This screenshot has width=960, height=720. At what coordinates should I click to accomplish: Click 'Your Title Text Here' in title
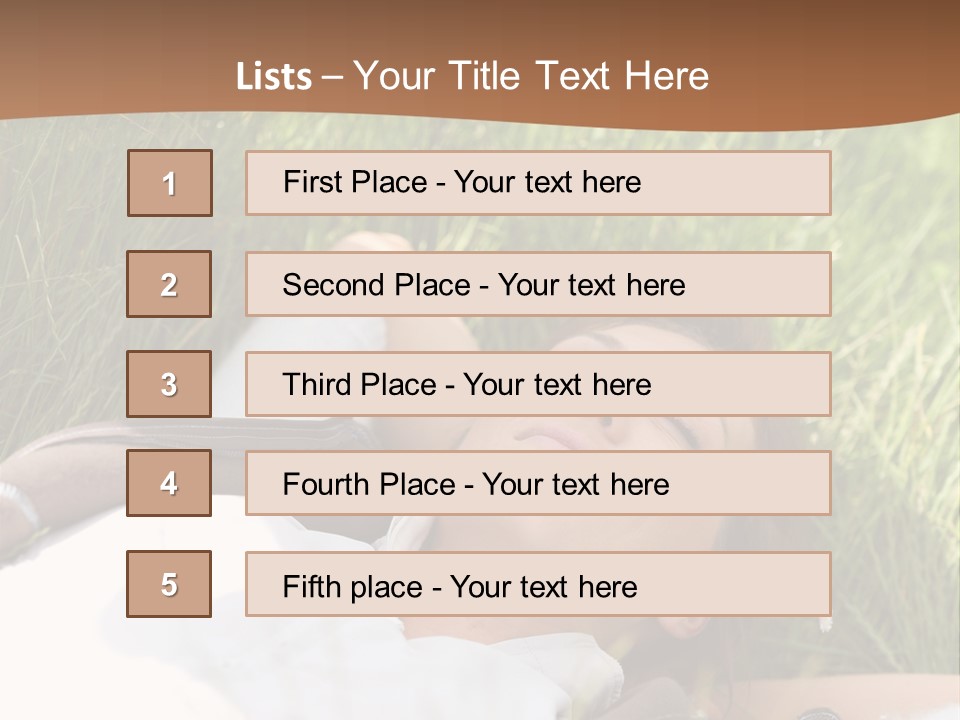coord(531,77)
